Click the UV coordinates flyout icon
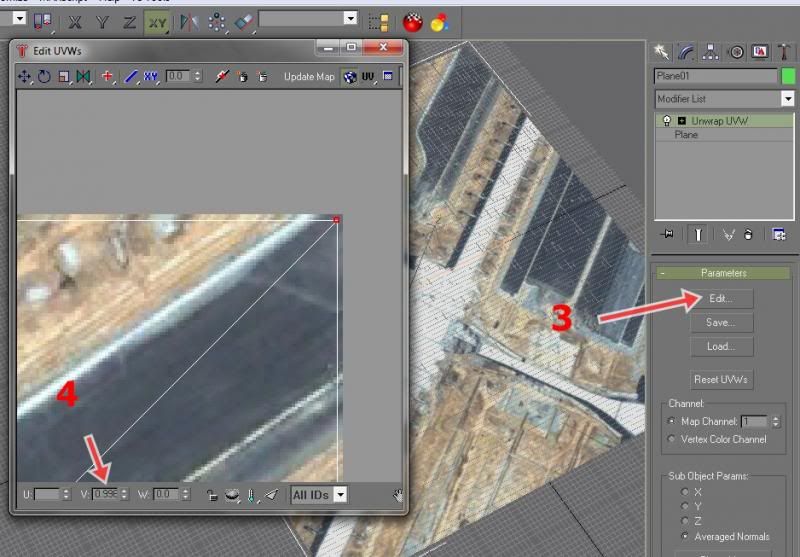 [368, 77]
